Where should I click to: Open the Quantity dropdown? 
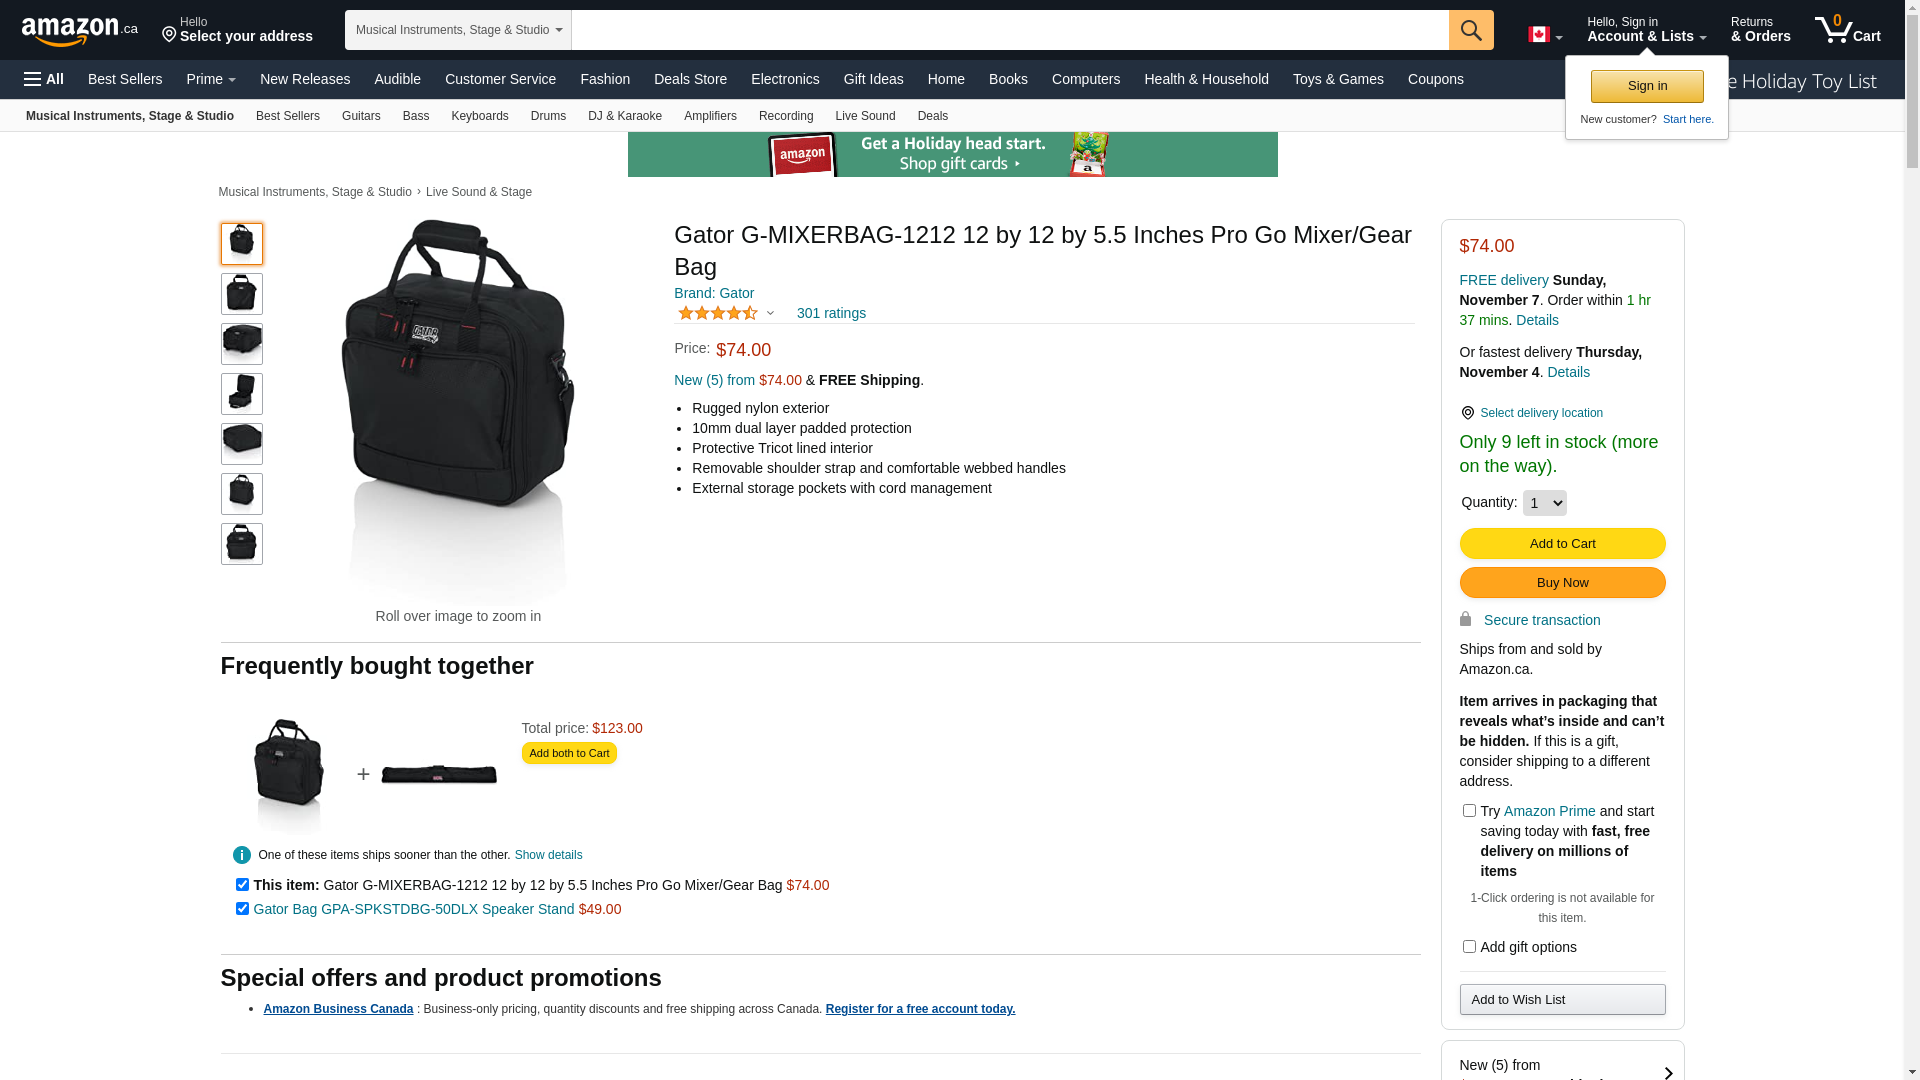1544,503
